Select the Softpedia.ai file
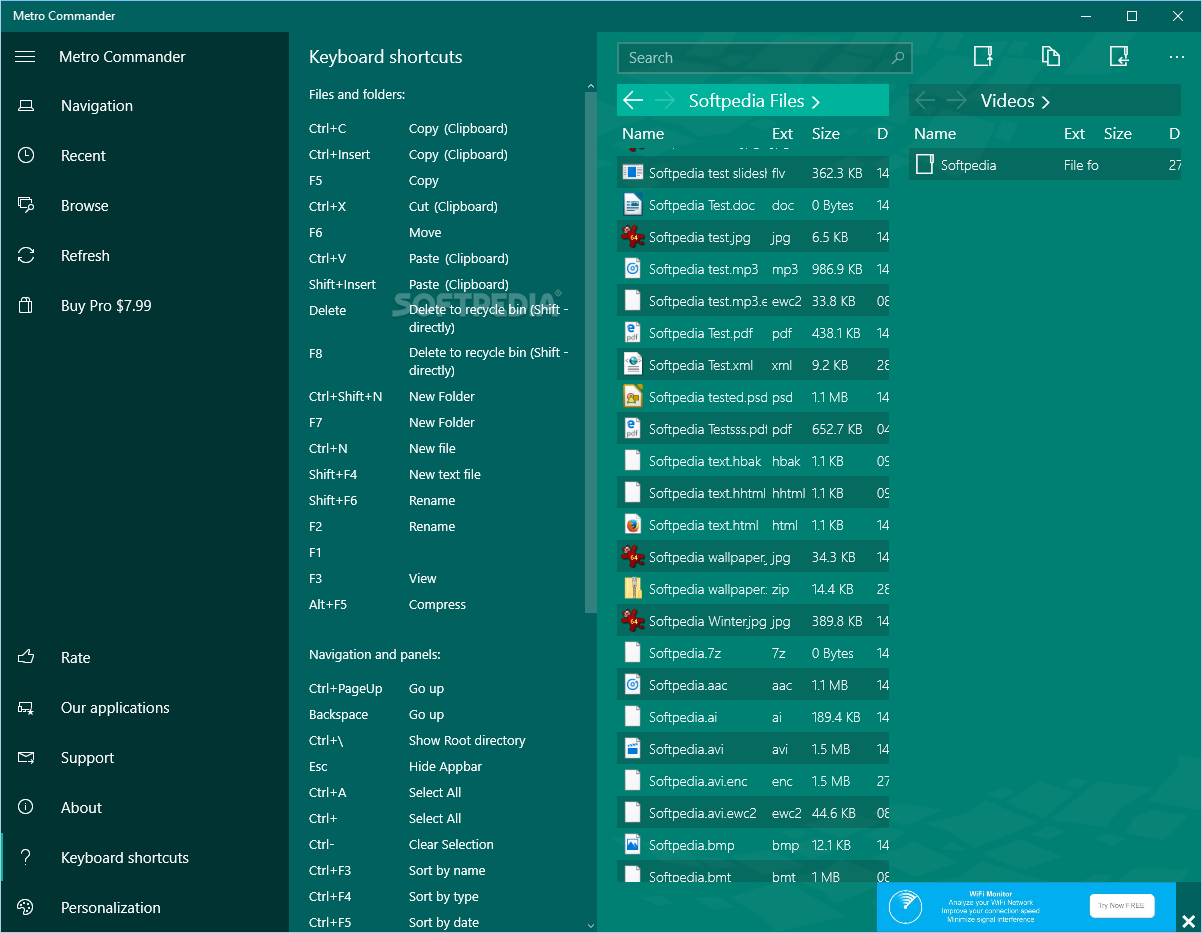This screenshot has width=1202, height=933. (753, 717)
